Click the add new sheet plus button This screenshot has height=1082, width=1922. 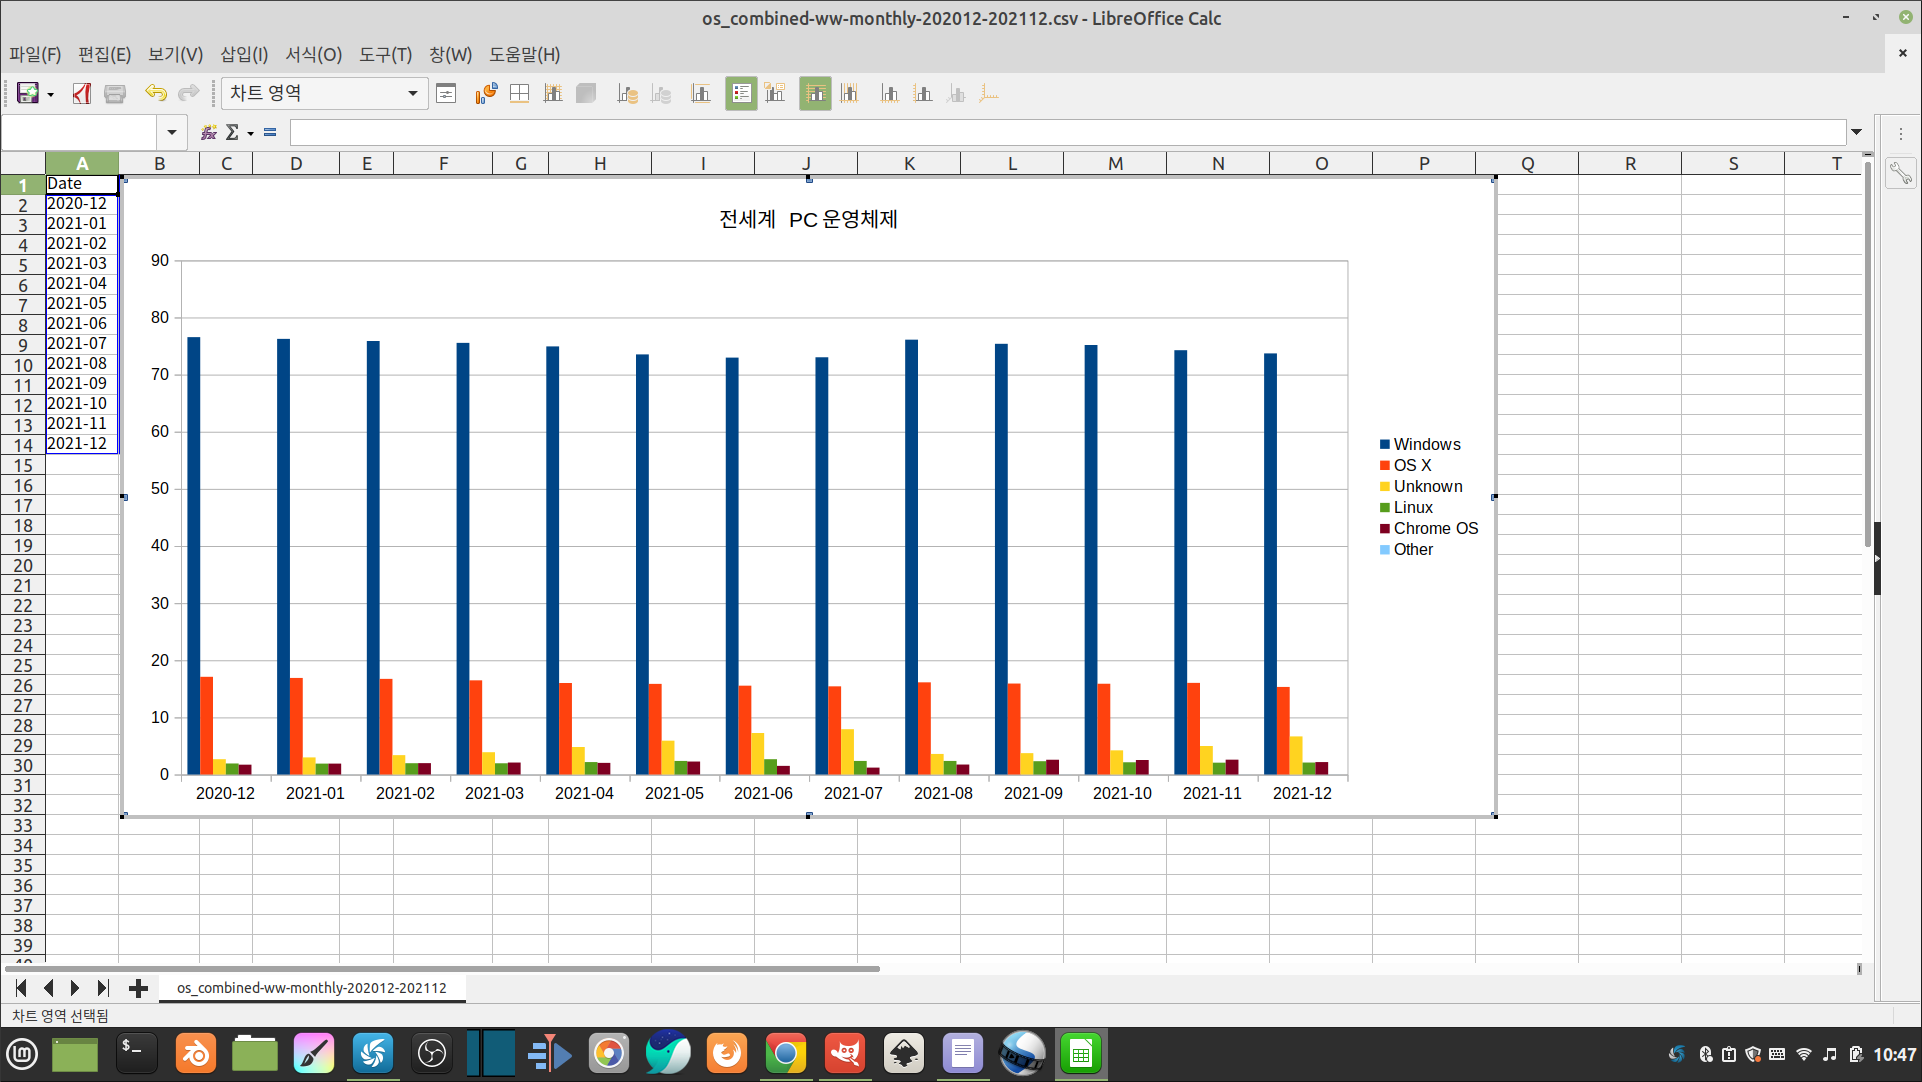tap(138, 988)
